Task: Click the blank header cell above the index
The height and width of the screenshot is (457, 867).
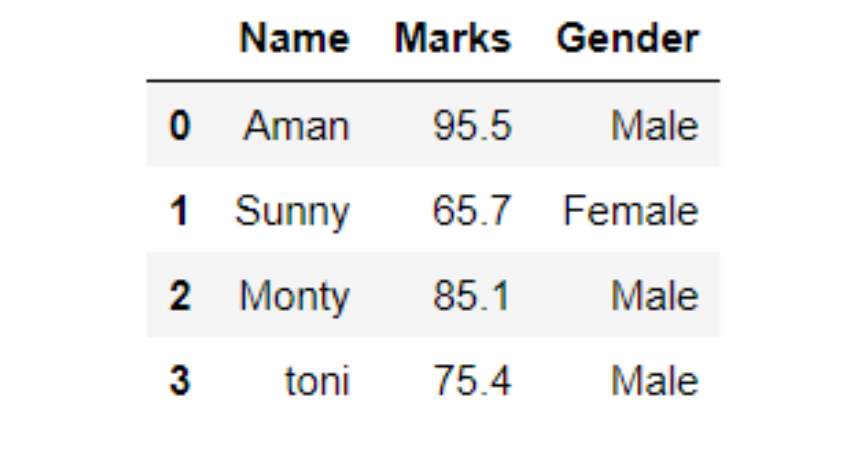Action: point(179,40)
